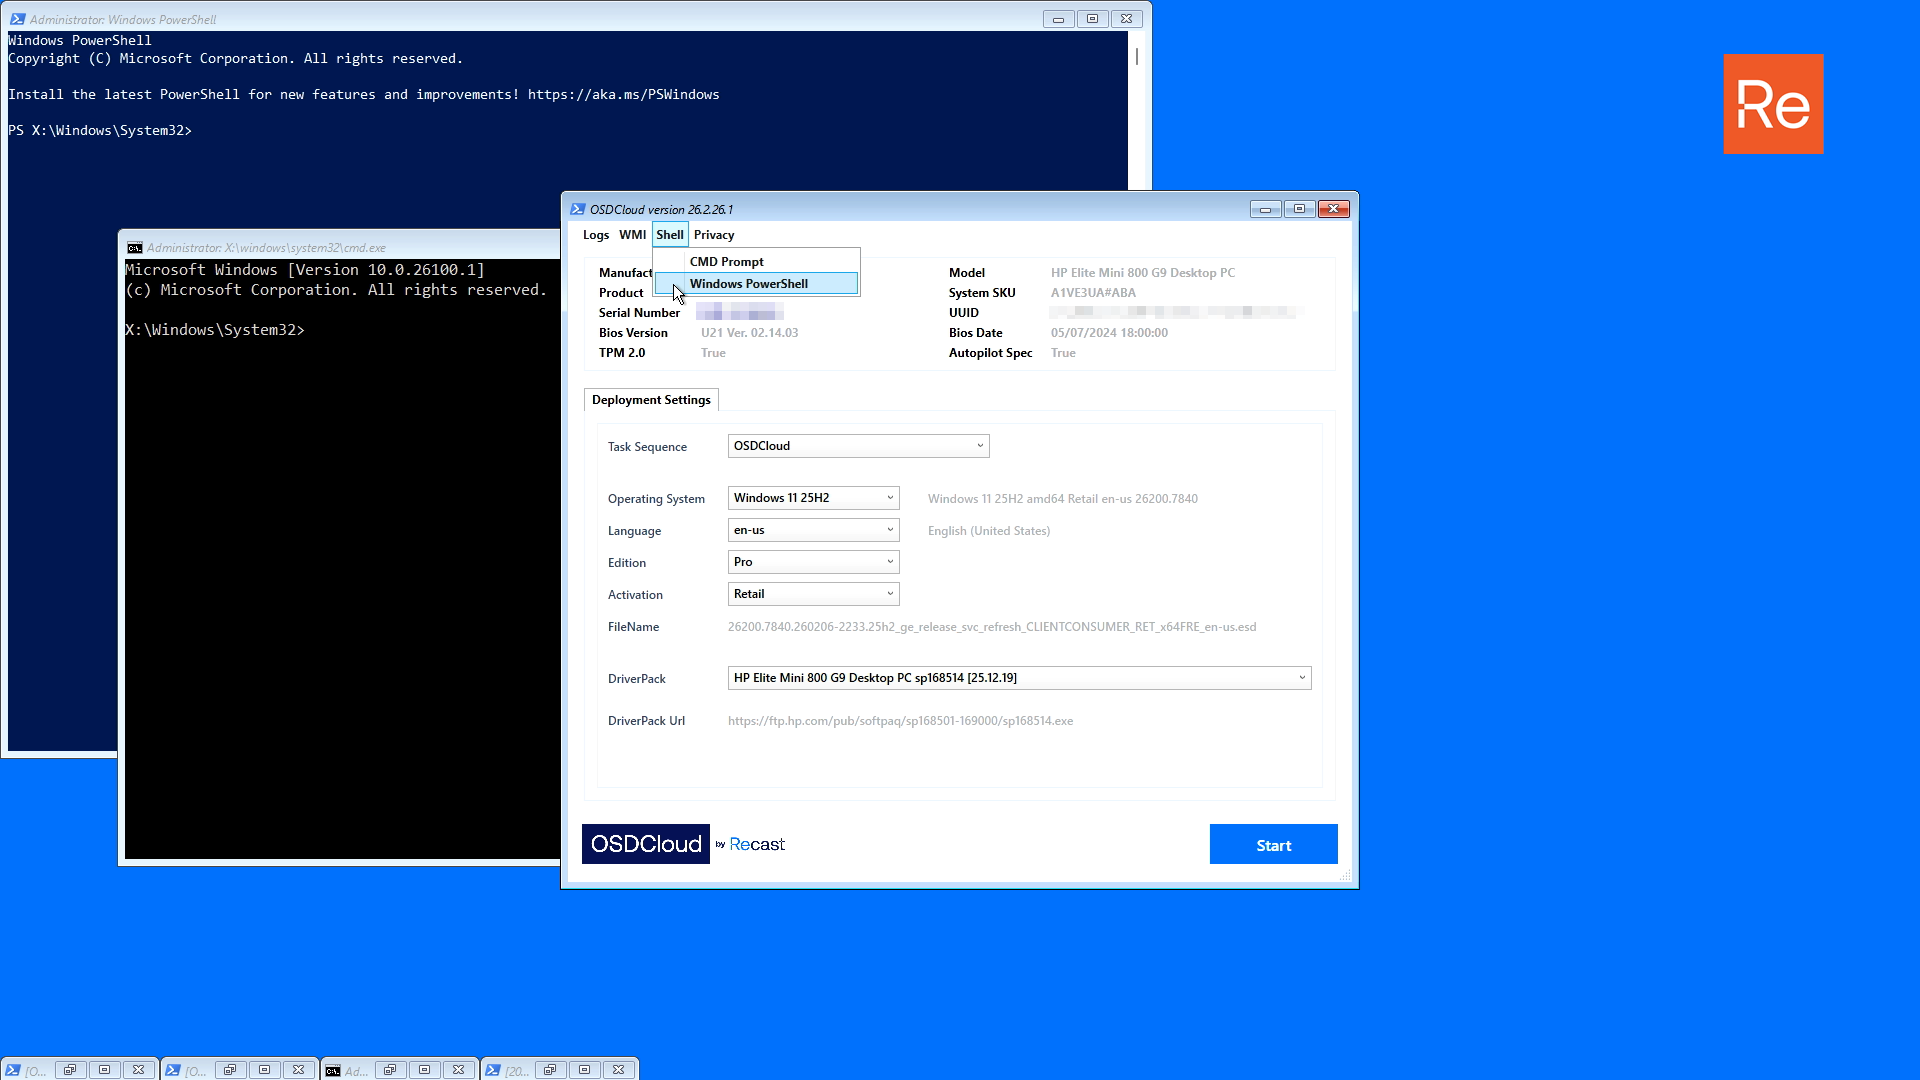The width and height of the screenshot is (1920, 1080).
Task: Restore the minimized '[20...' PowerShell window
Action: coord(550,1070)
